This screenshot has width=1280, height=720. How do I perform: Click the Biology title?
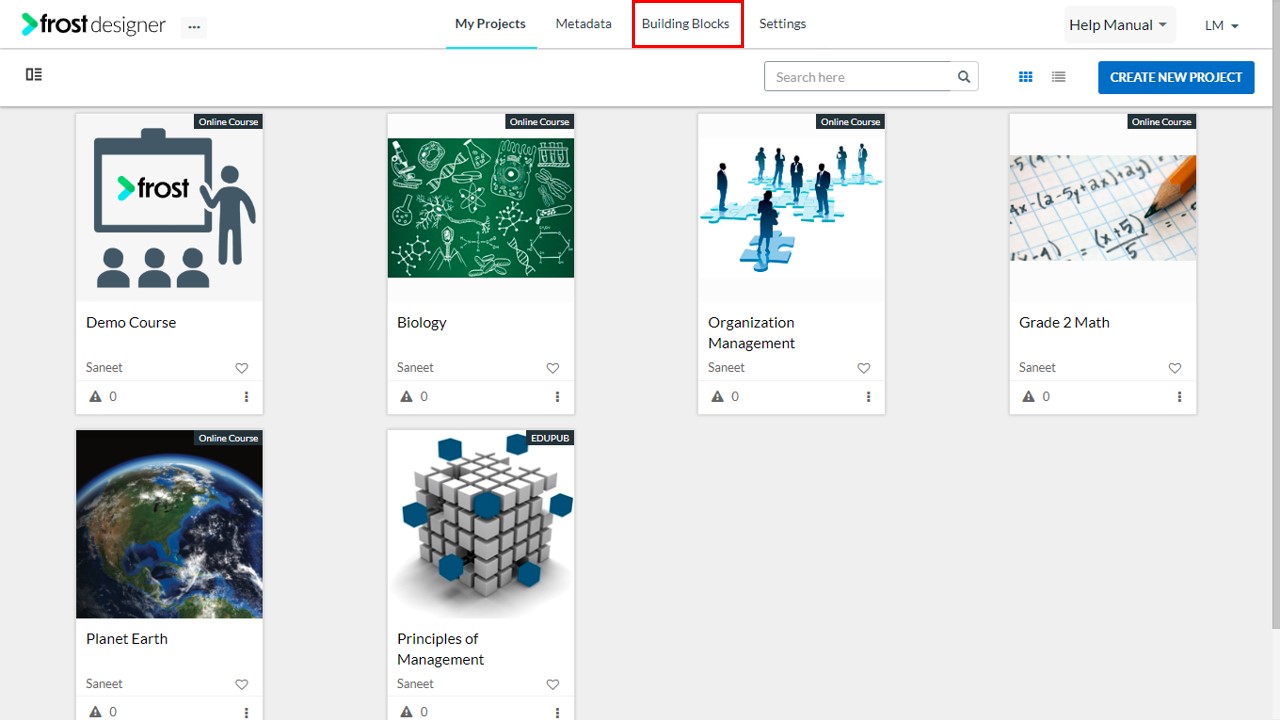pos(422,323)
